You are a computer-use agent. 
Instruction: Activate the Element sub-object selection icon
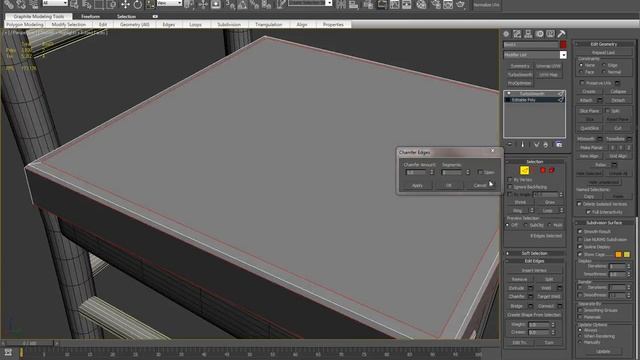[x=552, y=170]
